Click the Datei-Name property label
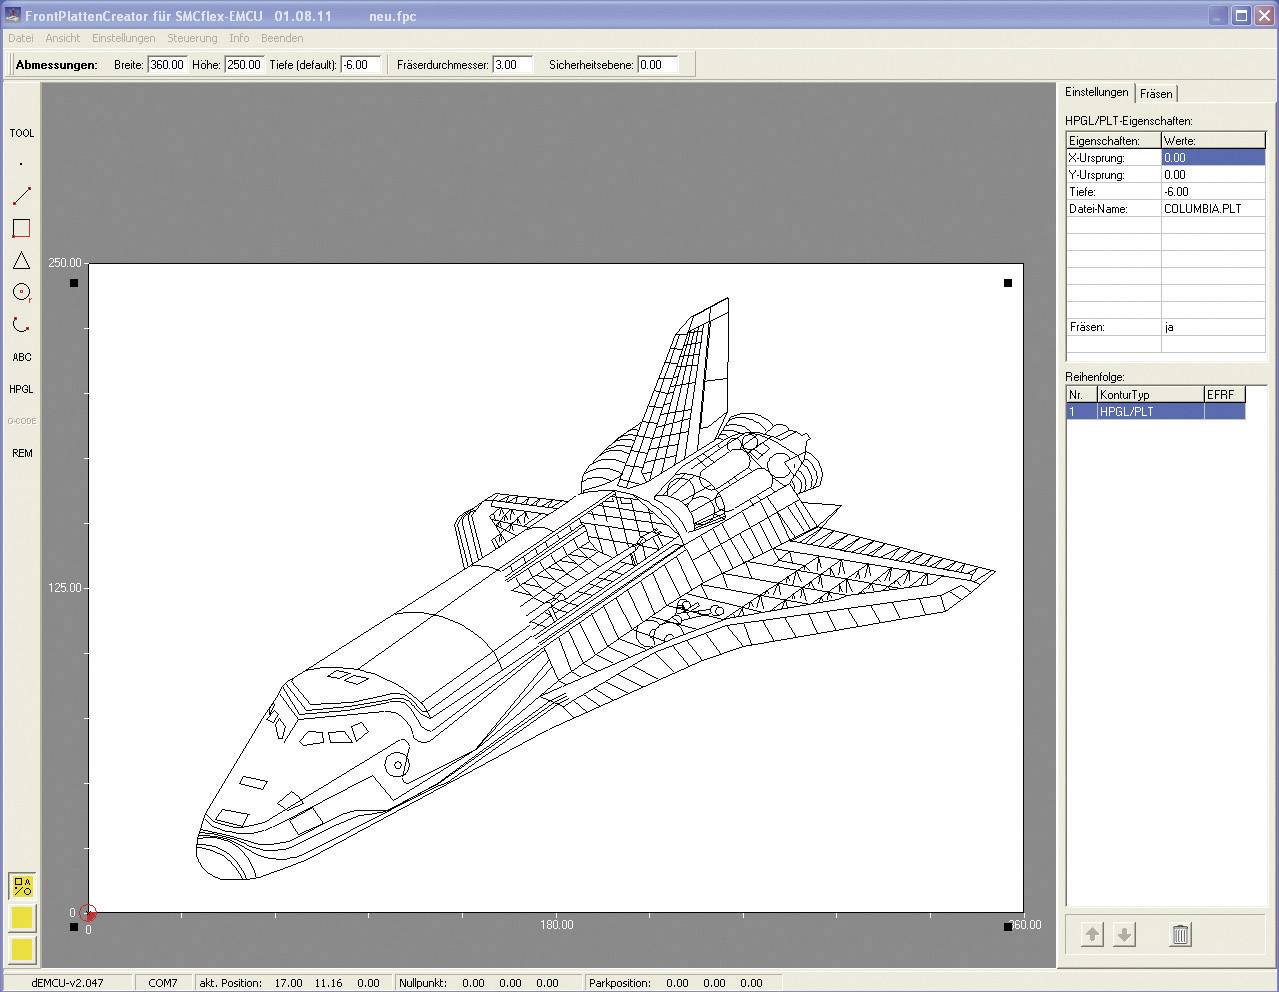The width and height of the screenshot is (1279, 992). tap(1113, 208)
